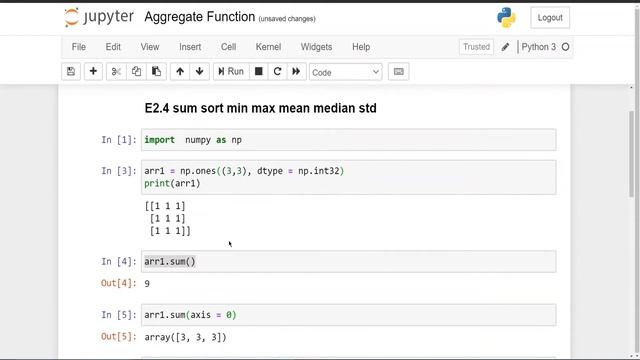Click the Logout button
The width and height of the screenshot is (640, 360).
(550, 18)
